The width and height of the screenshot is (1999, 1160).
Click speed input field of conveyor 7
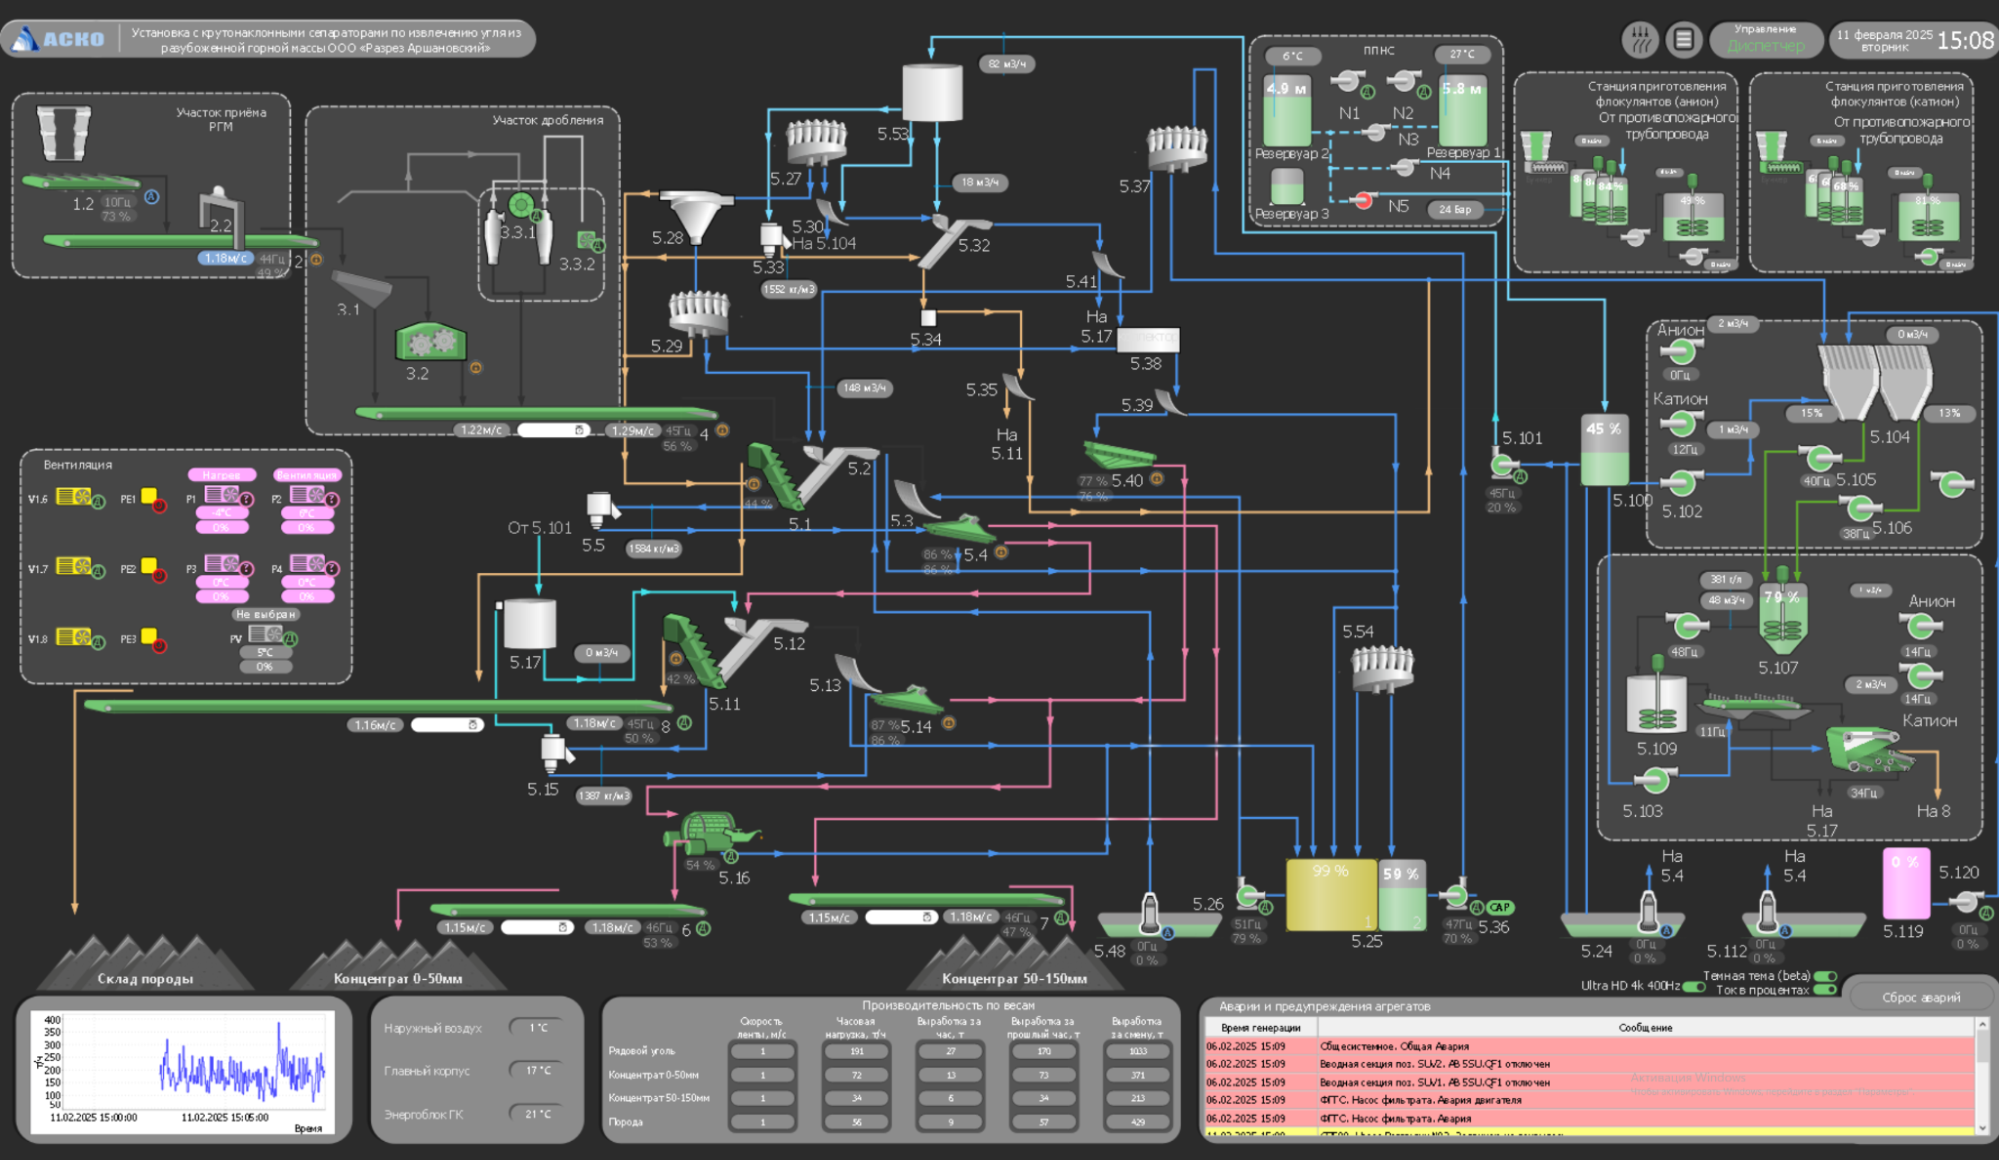click(x=900, y=917)
